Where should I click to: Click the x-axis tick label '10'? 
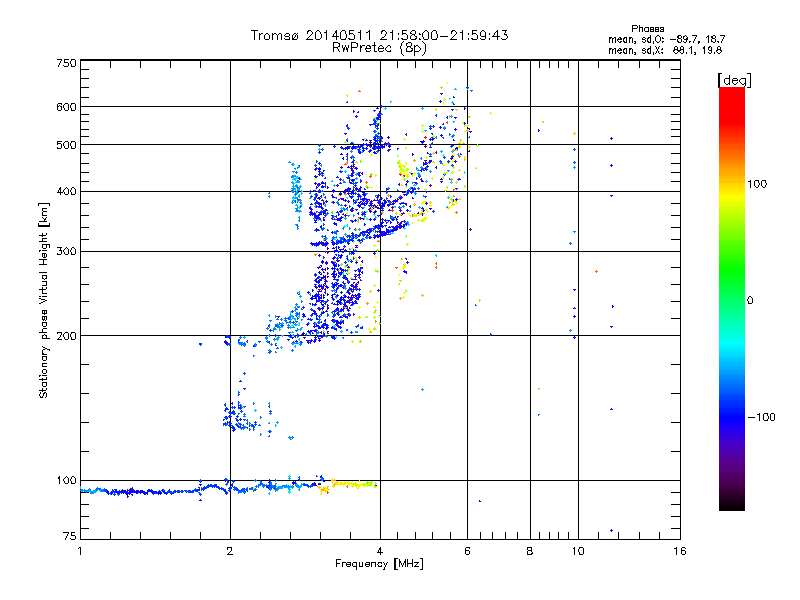pos(578,551)
